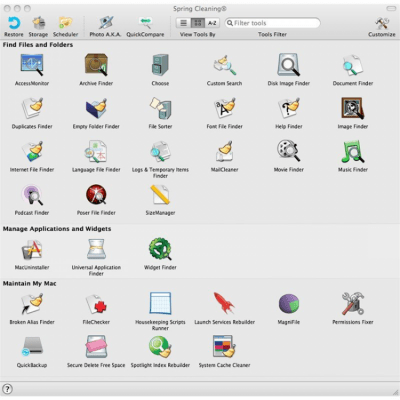The image size is (400, 400).
Task: Click the toolbar toggle pill in title bar
Action: [x=391, y=8]
